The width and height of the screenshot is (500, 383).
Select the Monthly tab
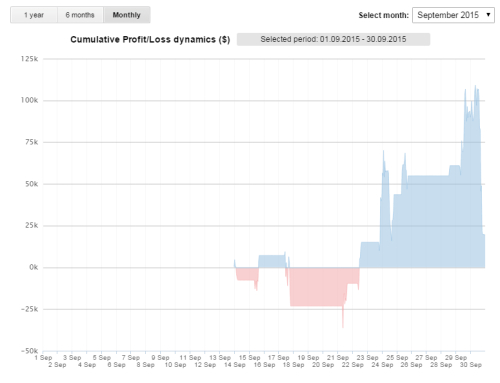pyautogui.click(x=127, y=15)
